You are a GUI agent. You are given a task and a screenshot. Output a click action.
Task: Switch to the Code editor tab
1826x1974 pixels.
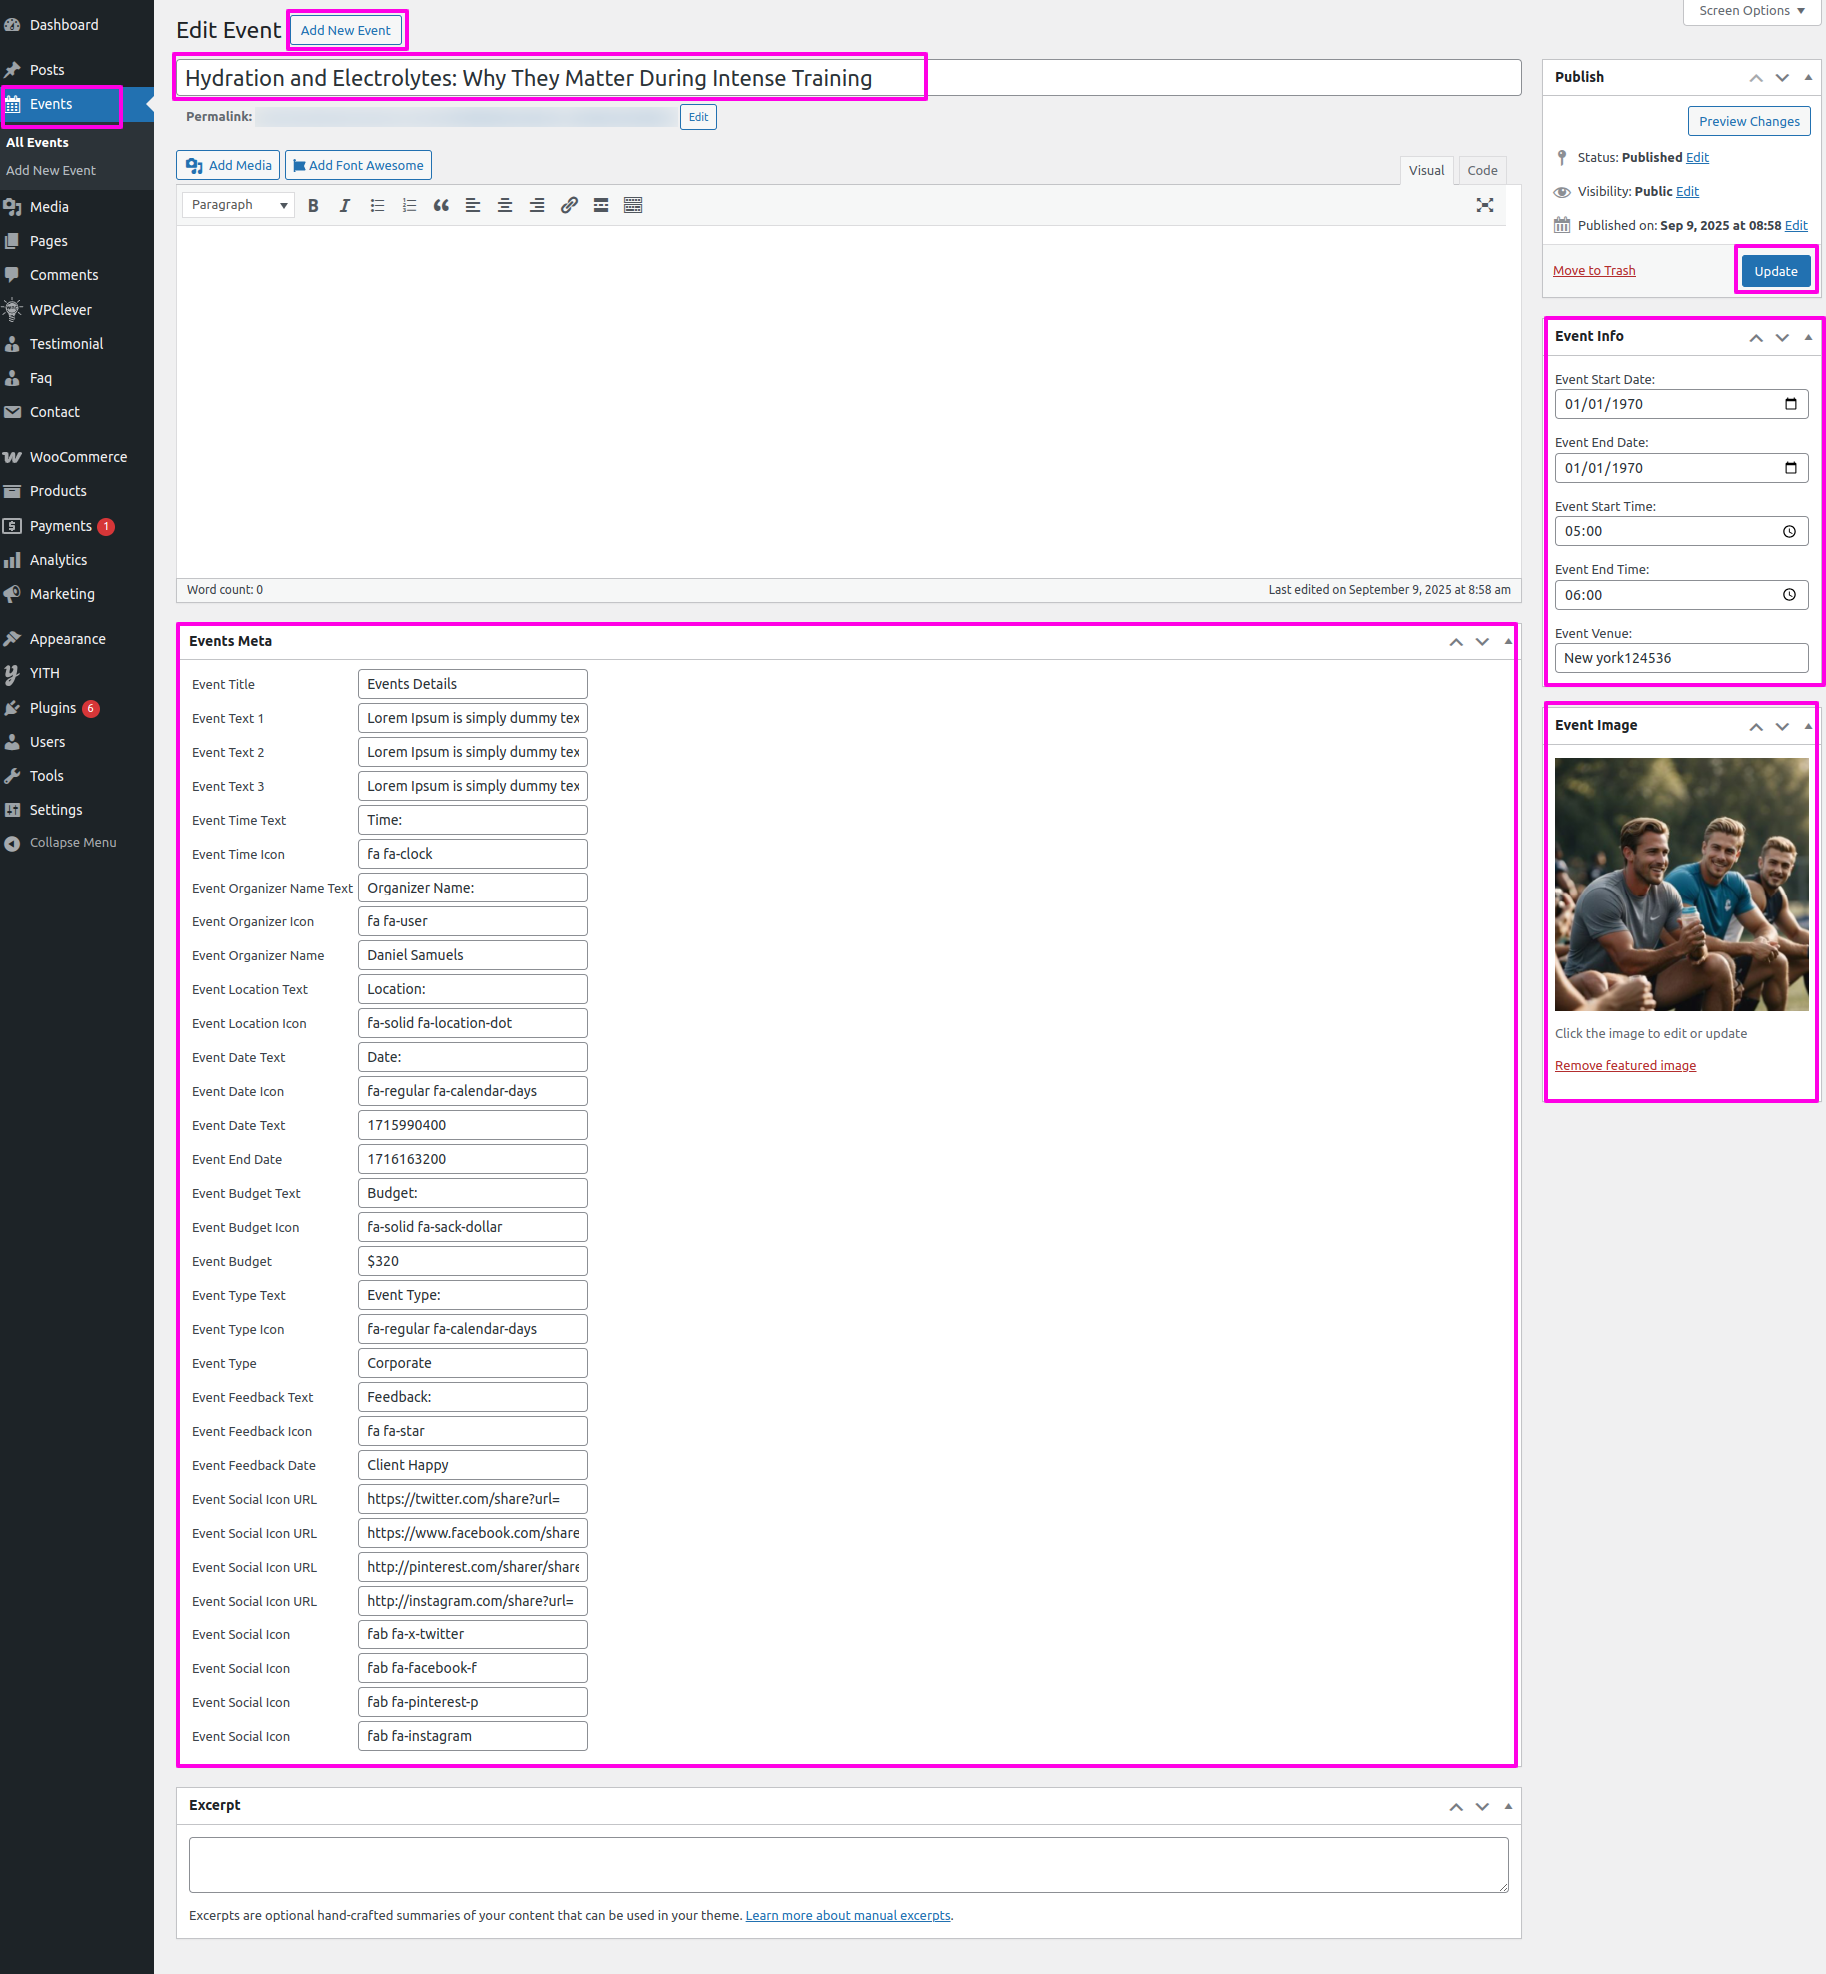pyautogui.click(x=1481, y=170)
